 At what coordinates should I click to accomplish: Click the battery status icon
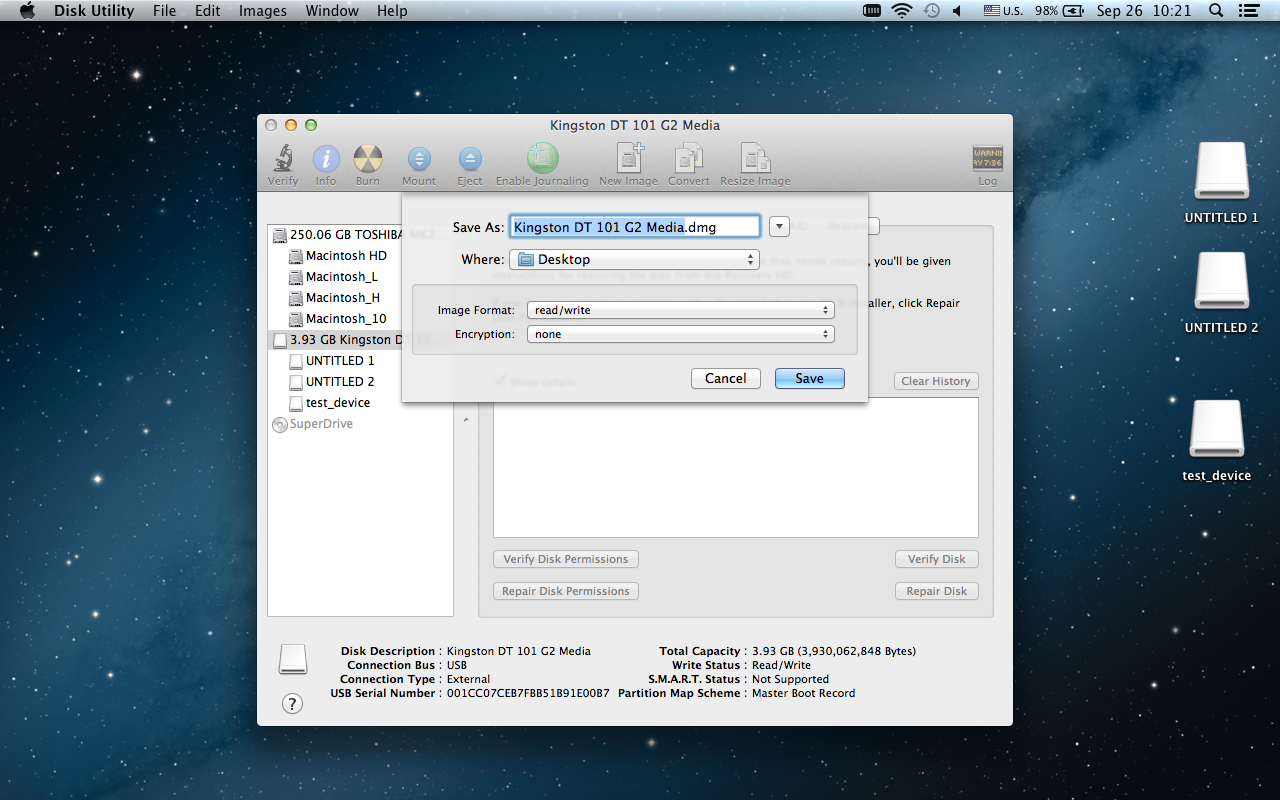[1073, 11]
